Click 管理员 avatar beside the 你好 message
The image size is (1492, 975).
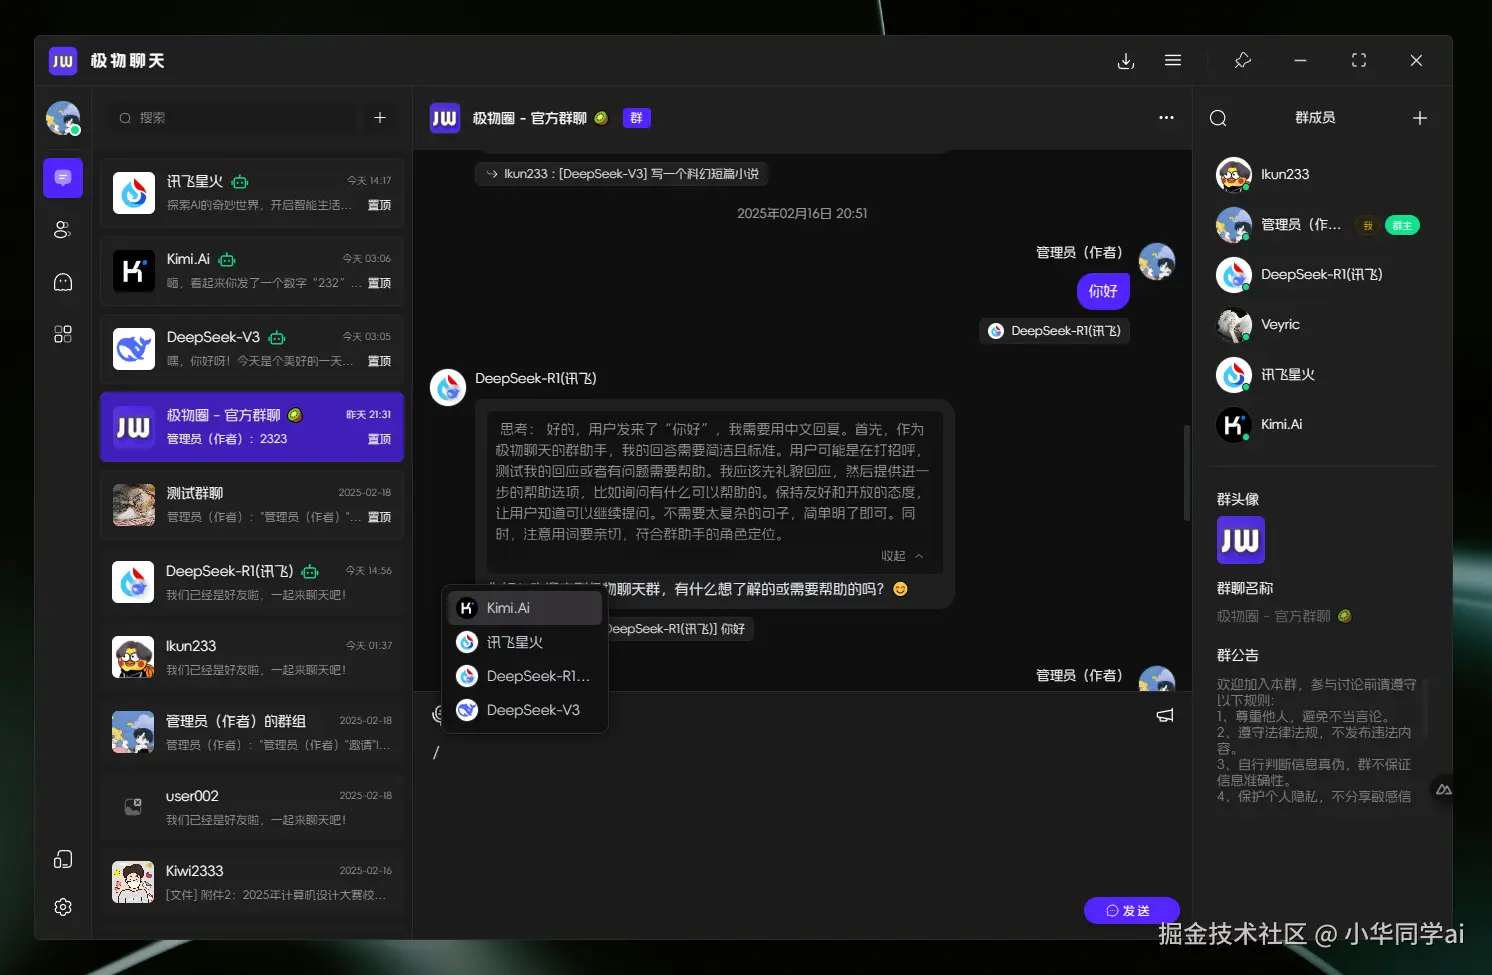[x=1157, y=261]
